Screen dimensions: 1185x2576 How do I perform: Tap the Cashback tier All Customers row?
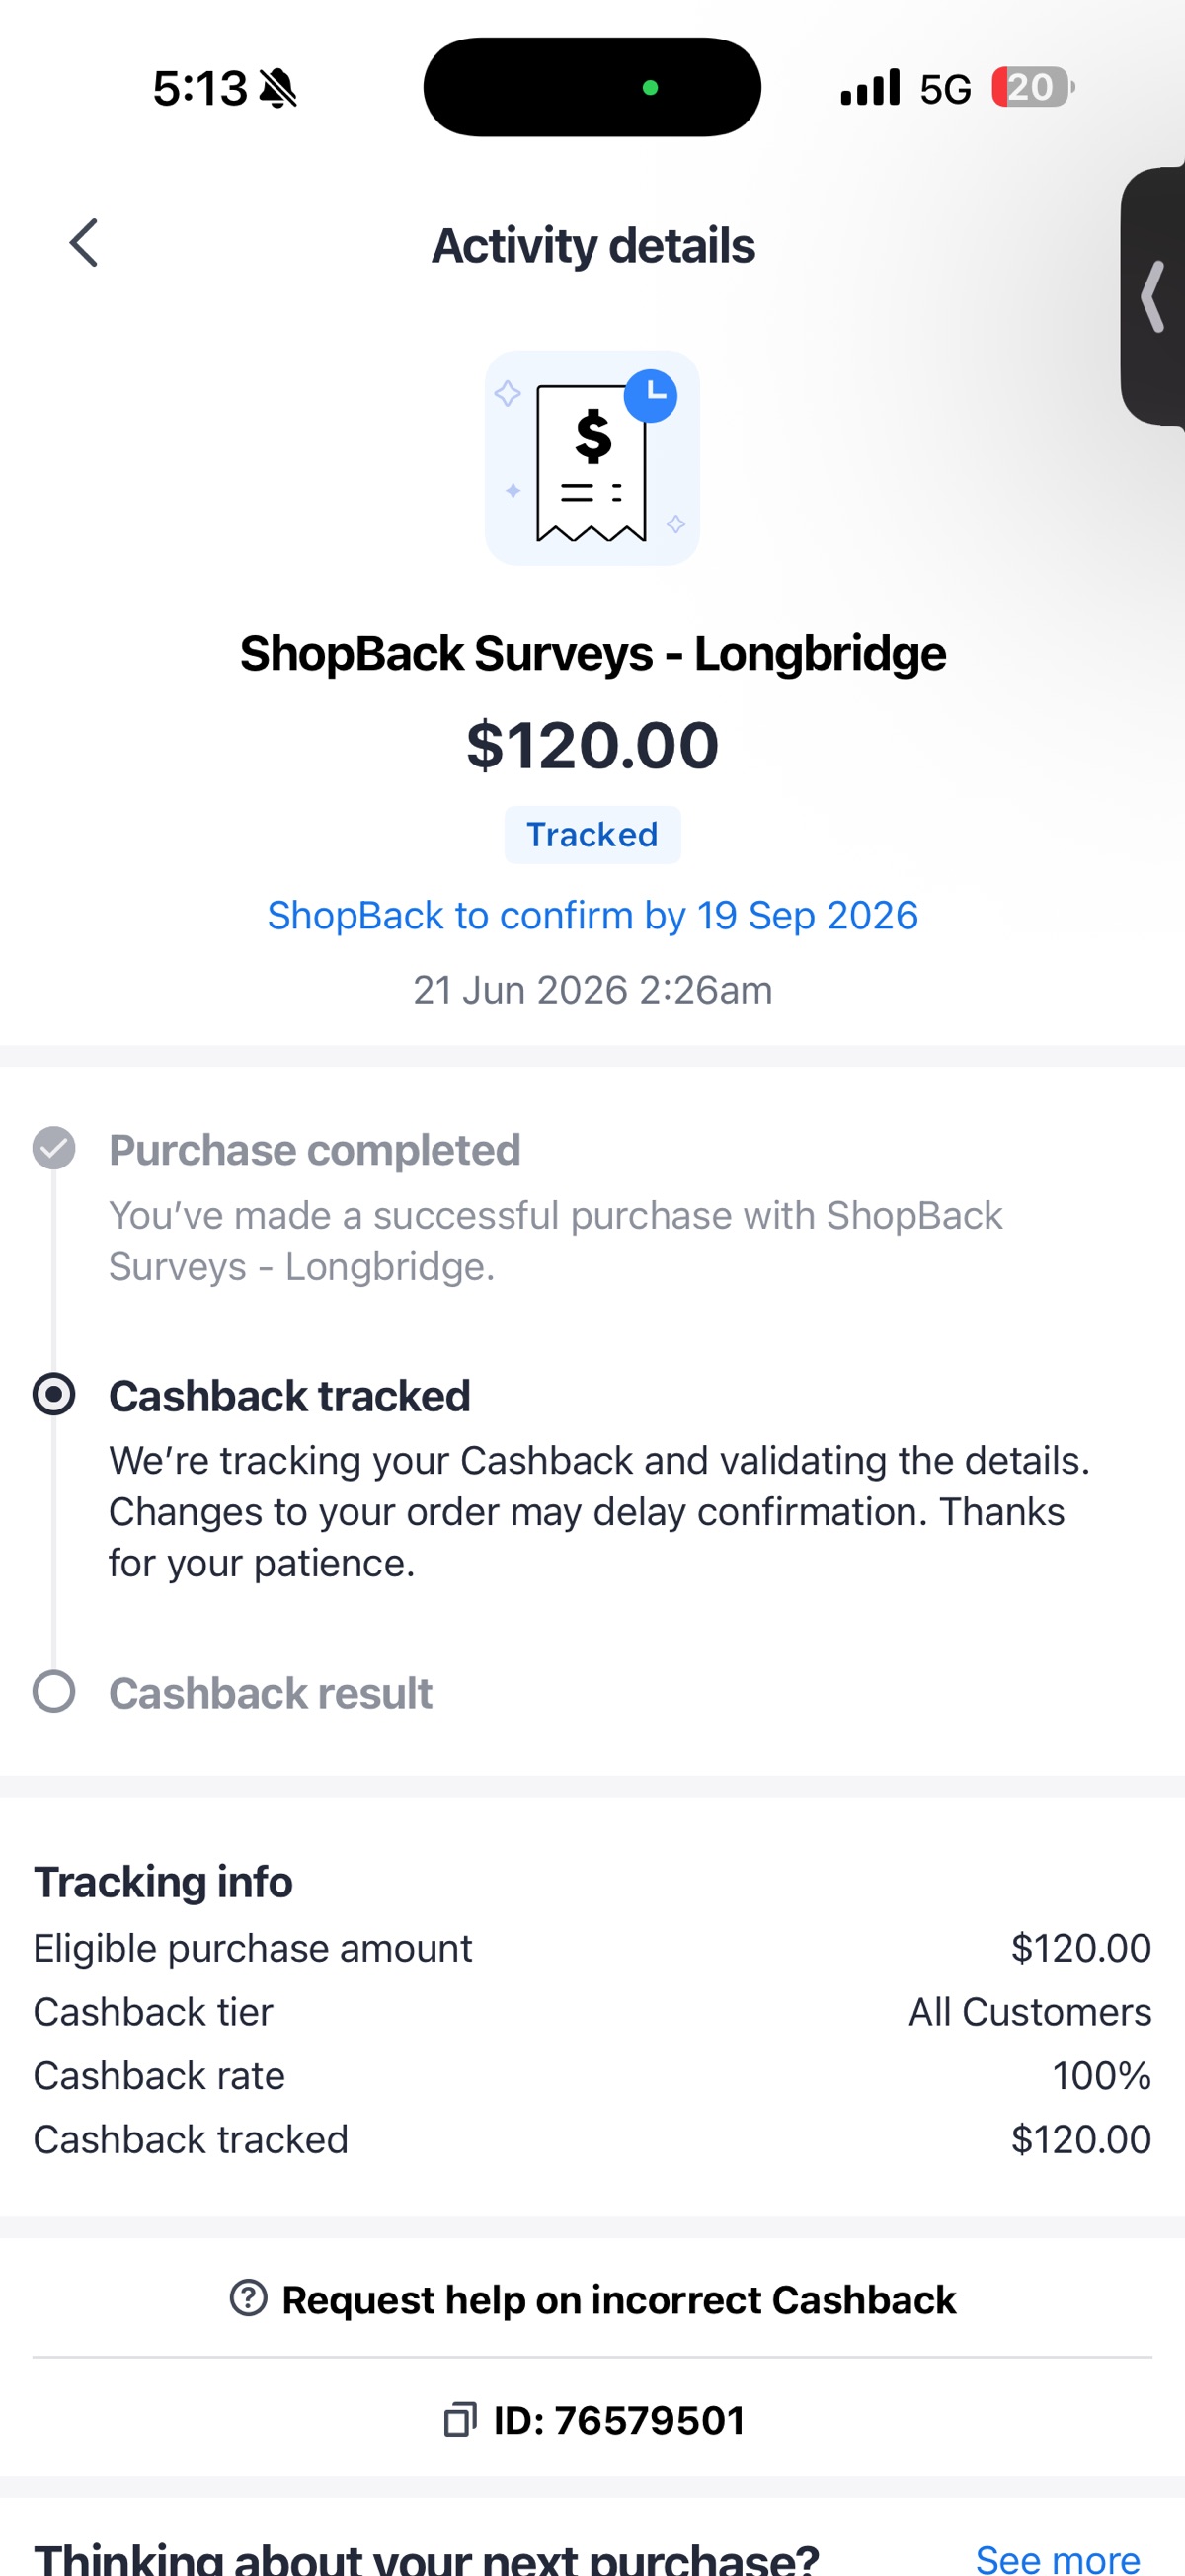tap(592, 2012)
